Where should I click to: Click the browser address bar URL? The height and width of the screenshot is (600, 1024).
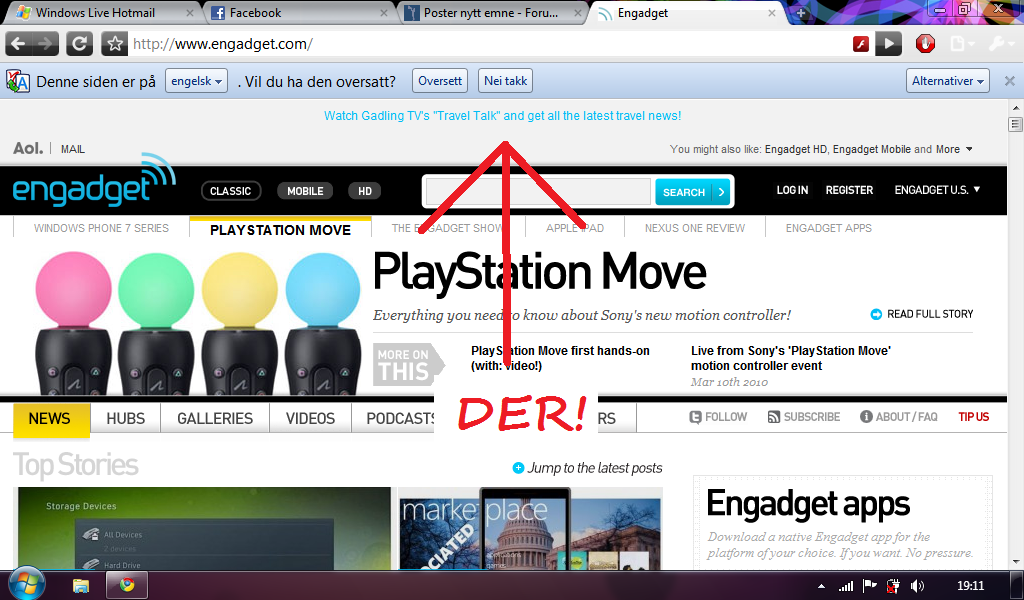(x=223, y=44)
